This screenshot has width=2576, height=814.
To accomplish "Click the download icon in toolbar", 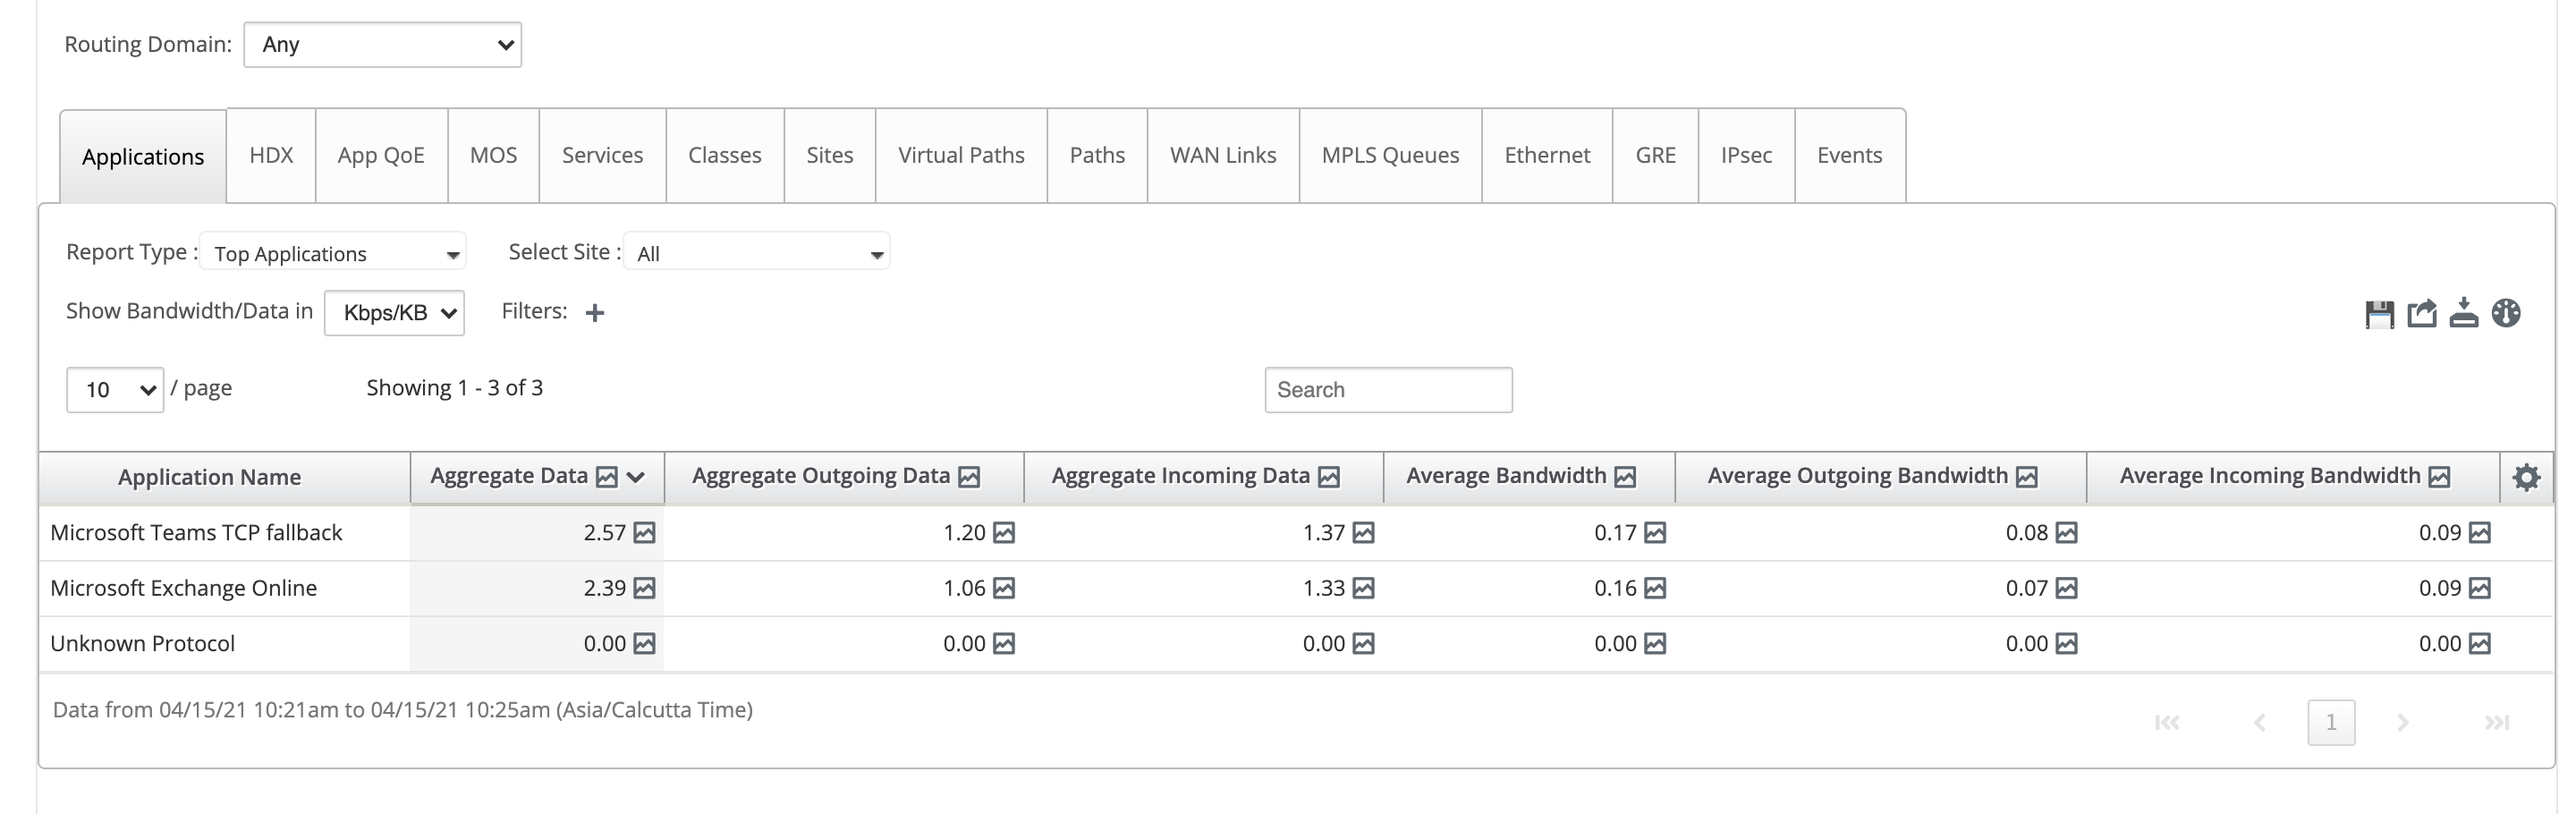I will pos(2464,313).
